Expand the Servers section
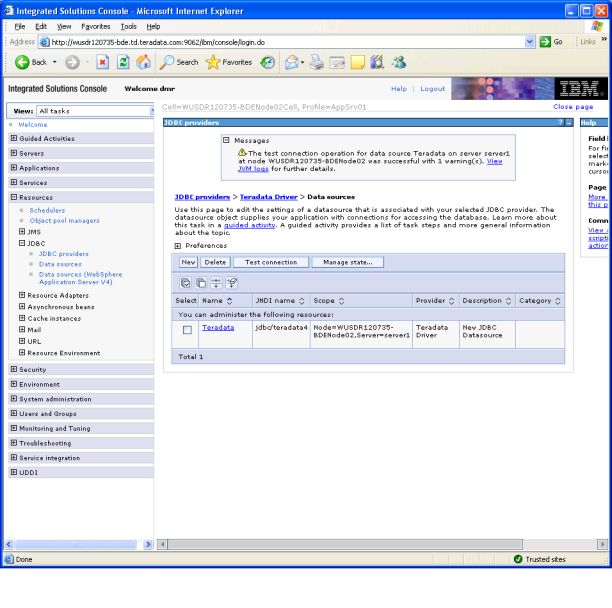Image resolution: width=612 pixels, height=608 pixels. click(x=14, y=153)
